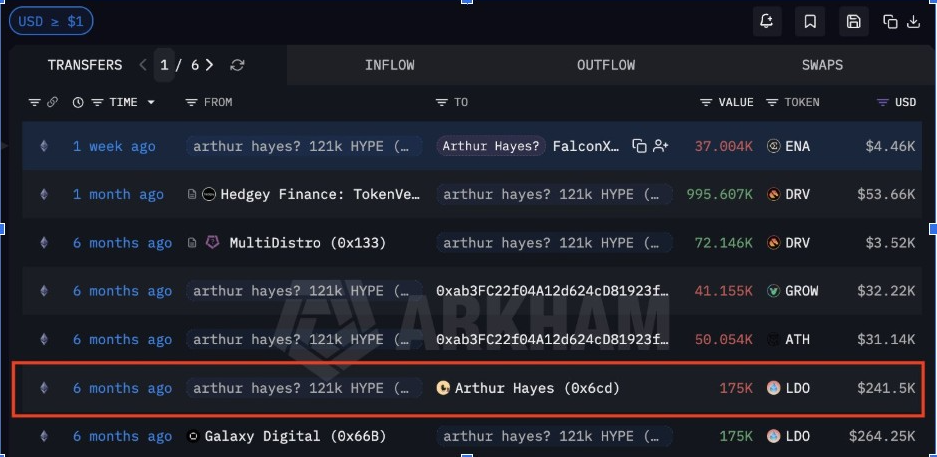The width and height of the screenshot is (937, 457).
Task: Click arthur hayes? recipient in Galaxy Digital row
Action: coord(555,436)
